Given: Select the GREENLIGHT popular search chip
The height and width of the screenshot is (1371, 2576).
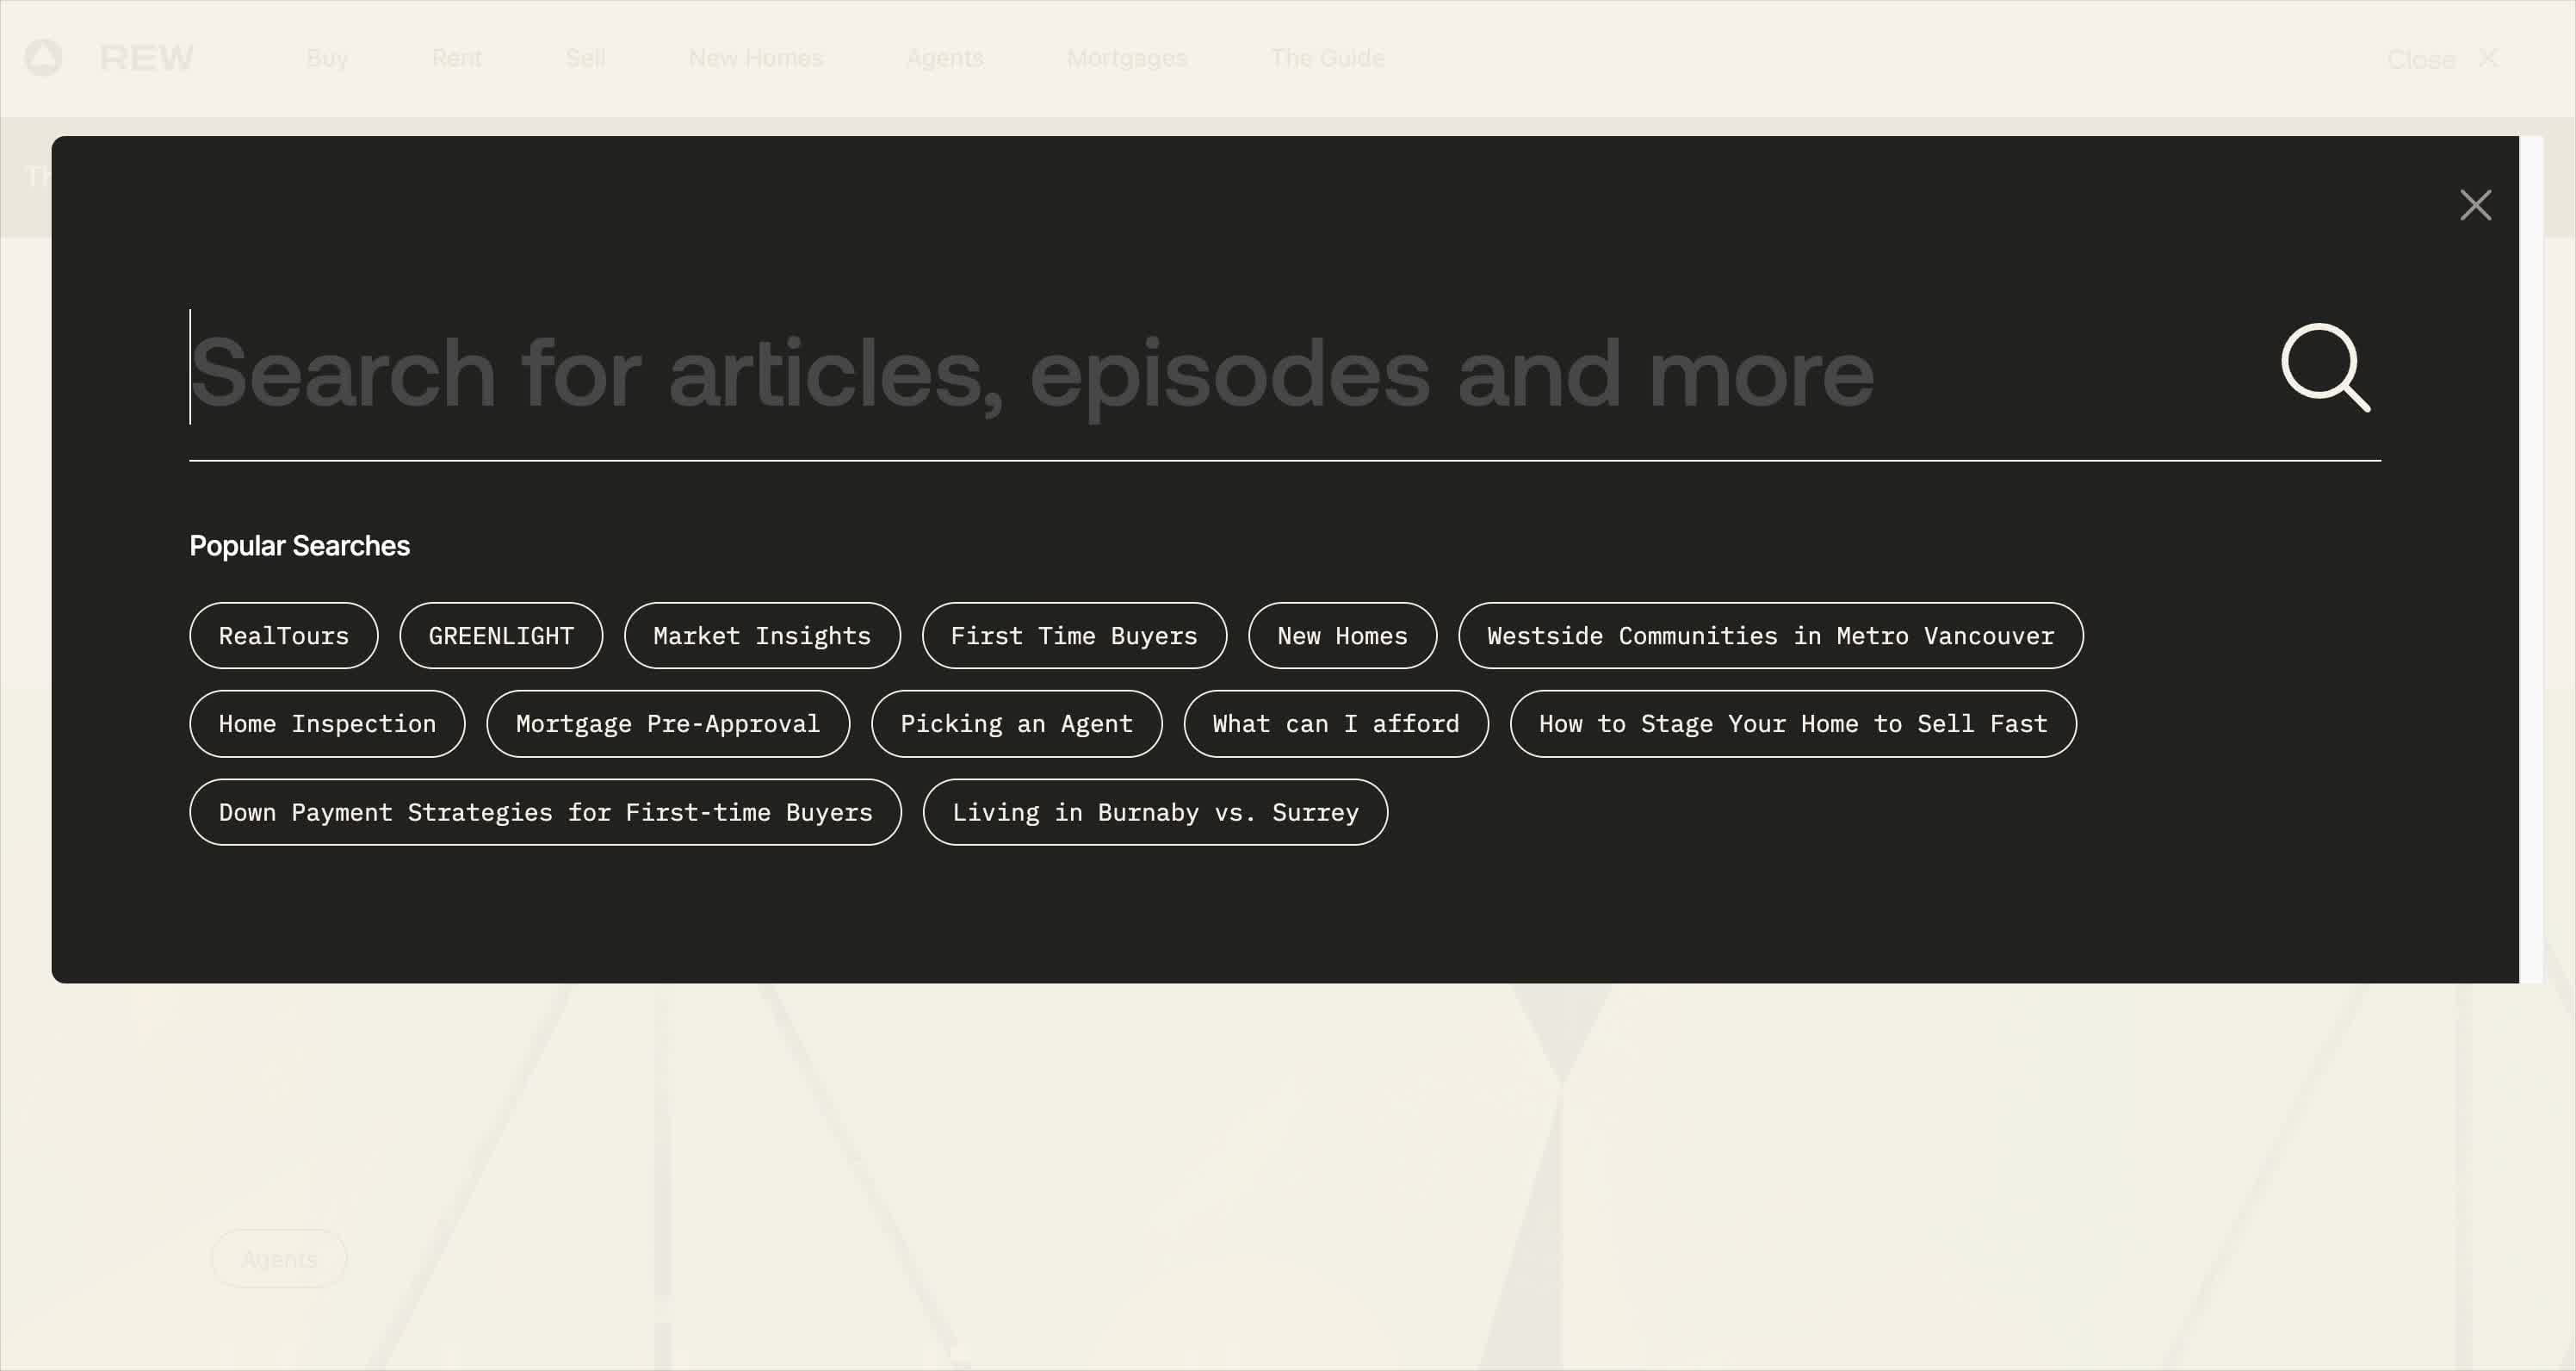Looking at the screenshot, I should pos(501,636).
